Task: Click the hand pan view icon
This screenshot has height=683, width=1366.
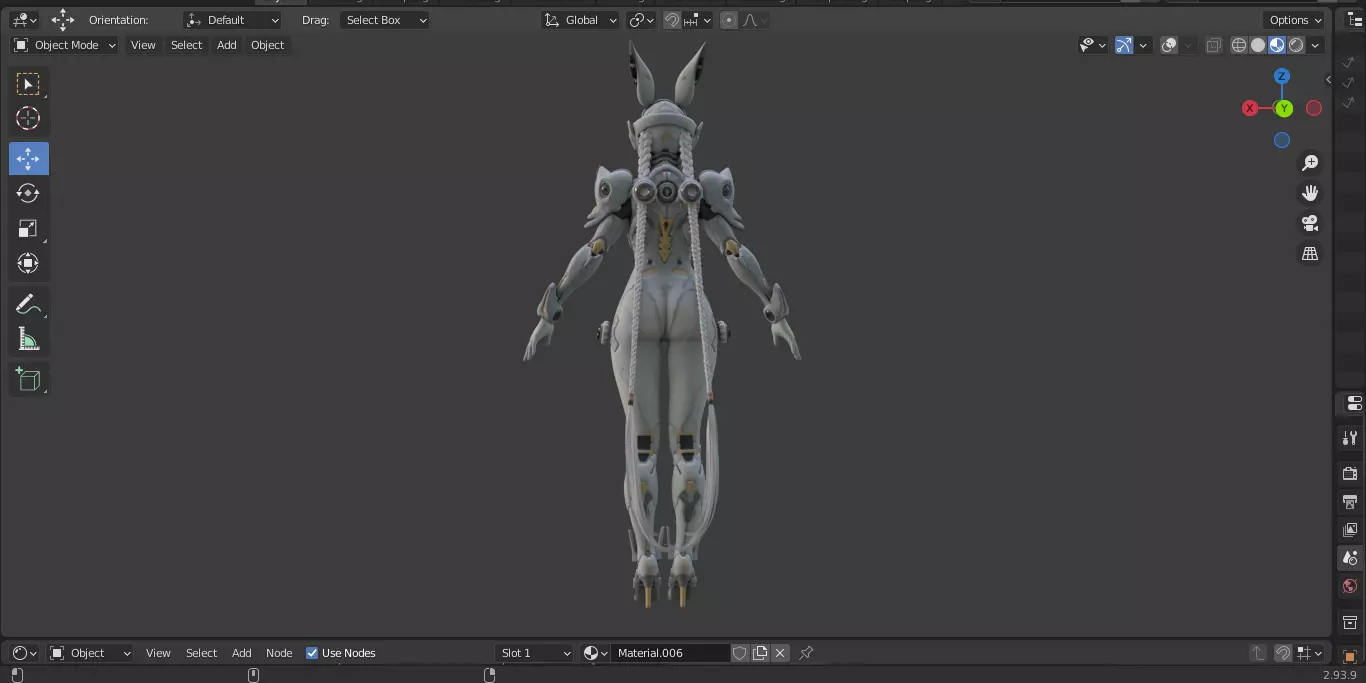Action: tap(1310, 193)
